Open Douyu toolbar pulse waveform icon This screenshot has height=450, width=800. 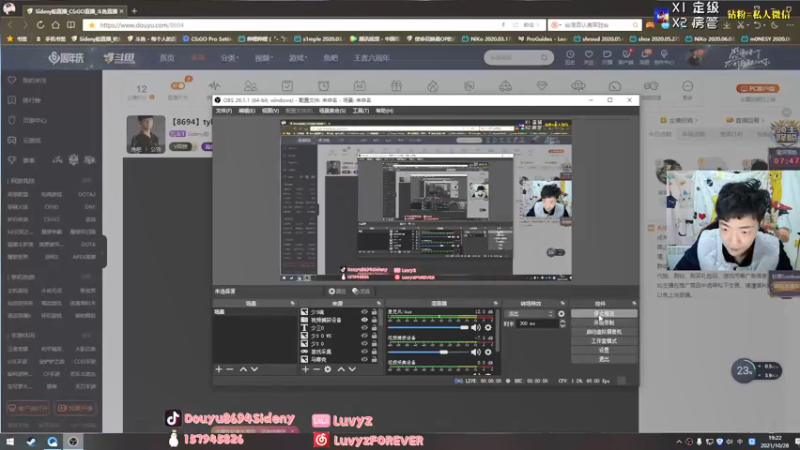coord(214,86)
